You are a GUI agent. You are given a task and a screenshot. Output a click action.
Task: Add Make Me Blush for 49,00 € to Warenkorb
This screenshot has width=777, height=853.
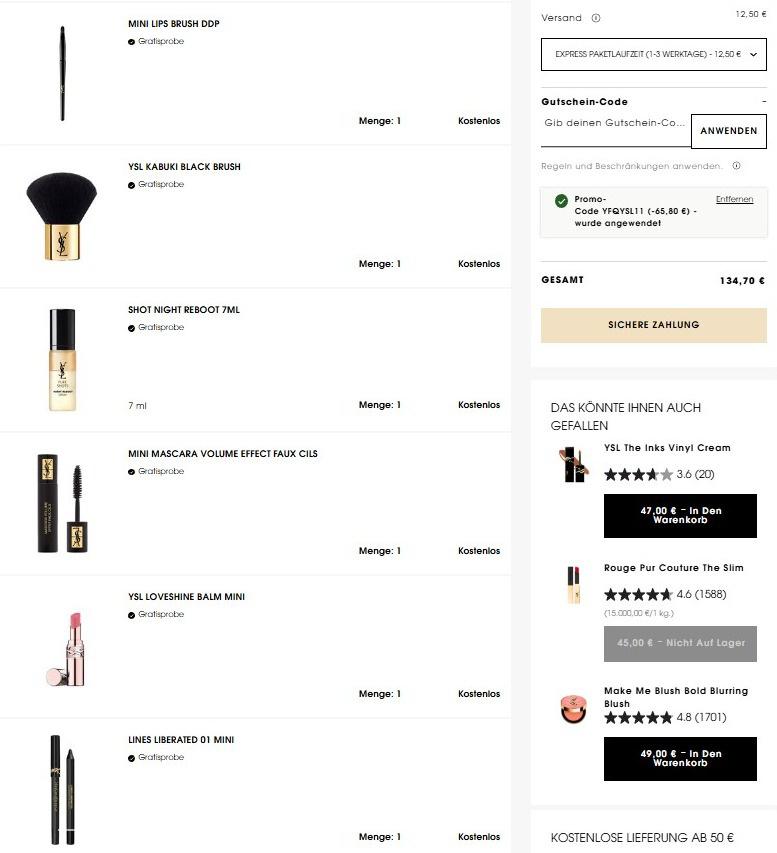[x=680, y=758]
